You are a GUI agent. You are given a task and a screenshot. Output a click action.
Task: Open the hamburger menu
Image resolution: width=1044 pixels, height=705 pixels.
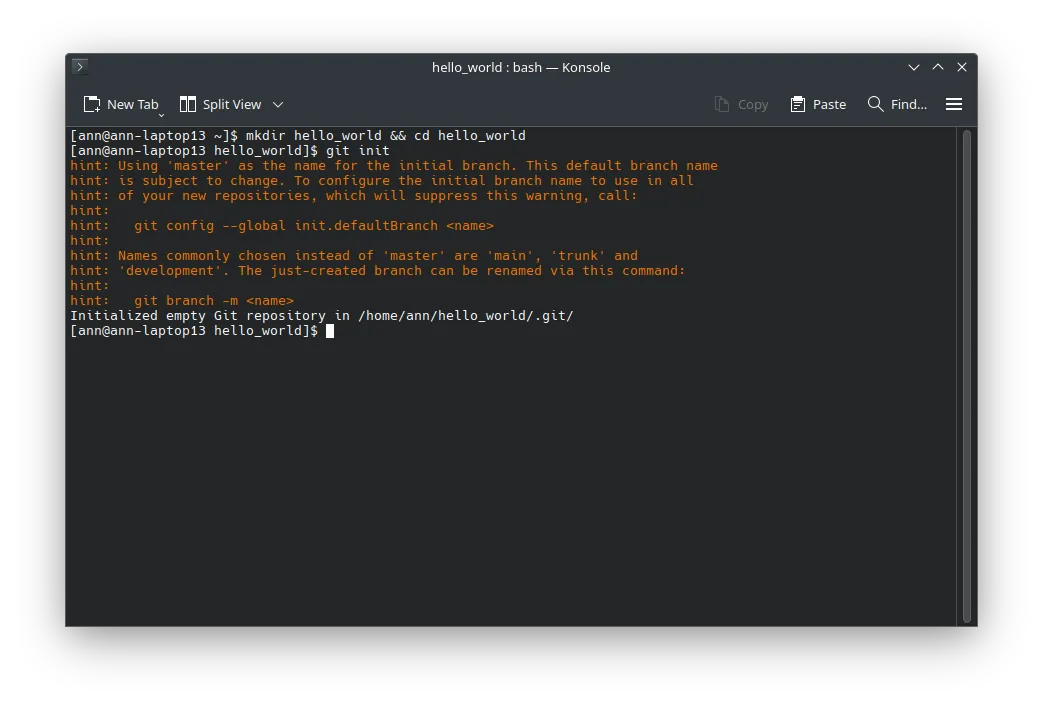click(954, 104)
